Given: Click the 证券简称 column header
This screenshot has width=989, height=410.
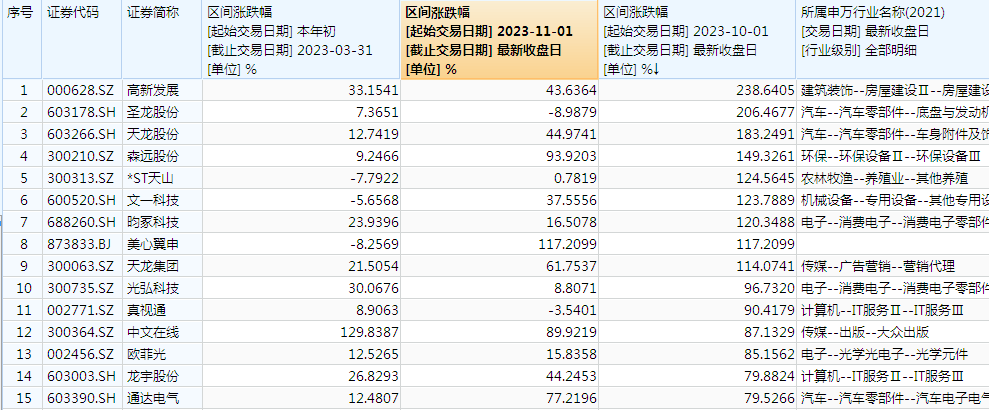Looking at the screenshot, I should [152, 12].
